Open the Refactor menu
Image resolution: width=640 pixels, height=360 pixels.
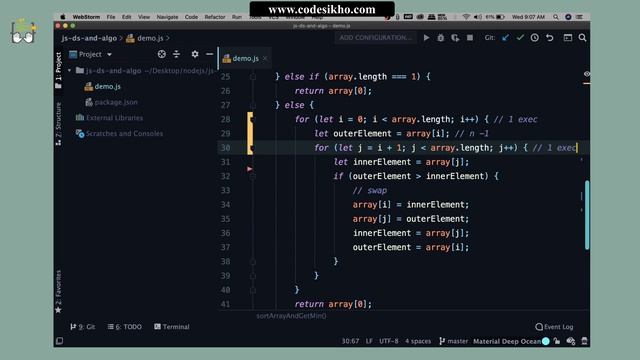215,17
